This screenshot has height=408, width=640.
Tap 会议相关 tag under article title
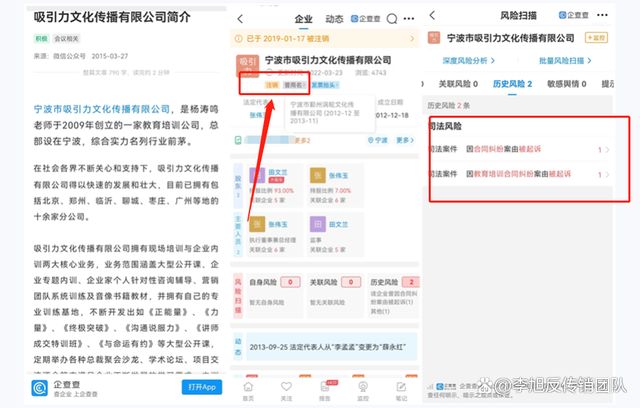66,39
